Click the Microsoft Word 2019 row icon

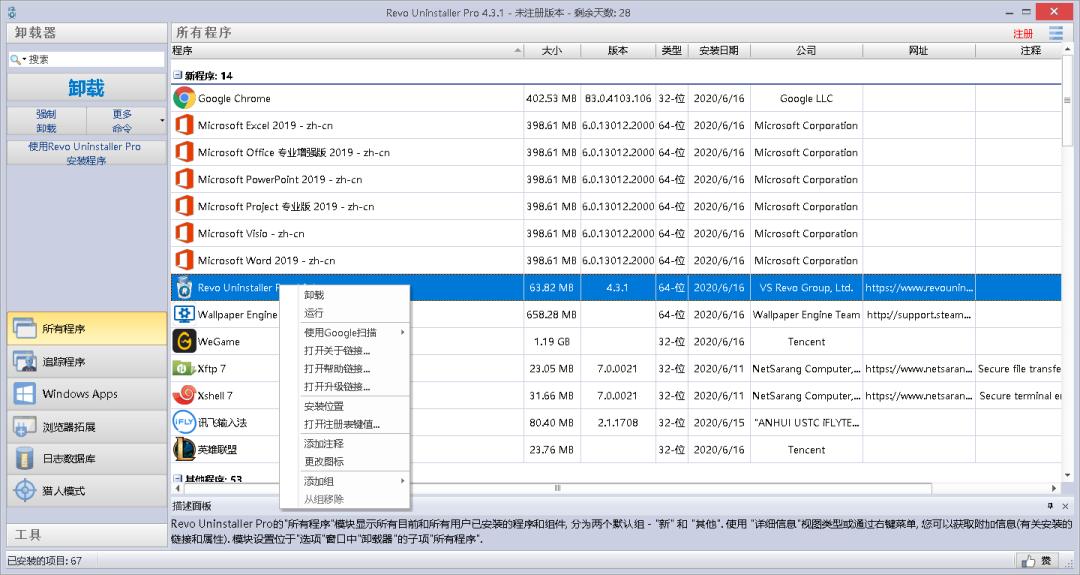[x=184, y=260]
